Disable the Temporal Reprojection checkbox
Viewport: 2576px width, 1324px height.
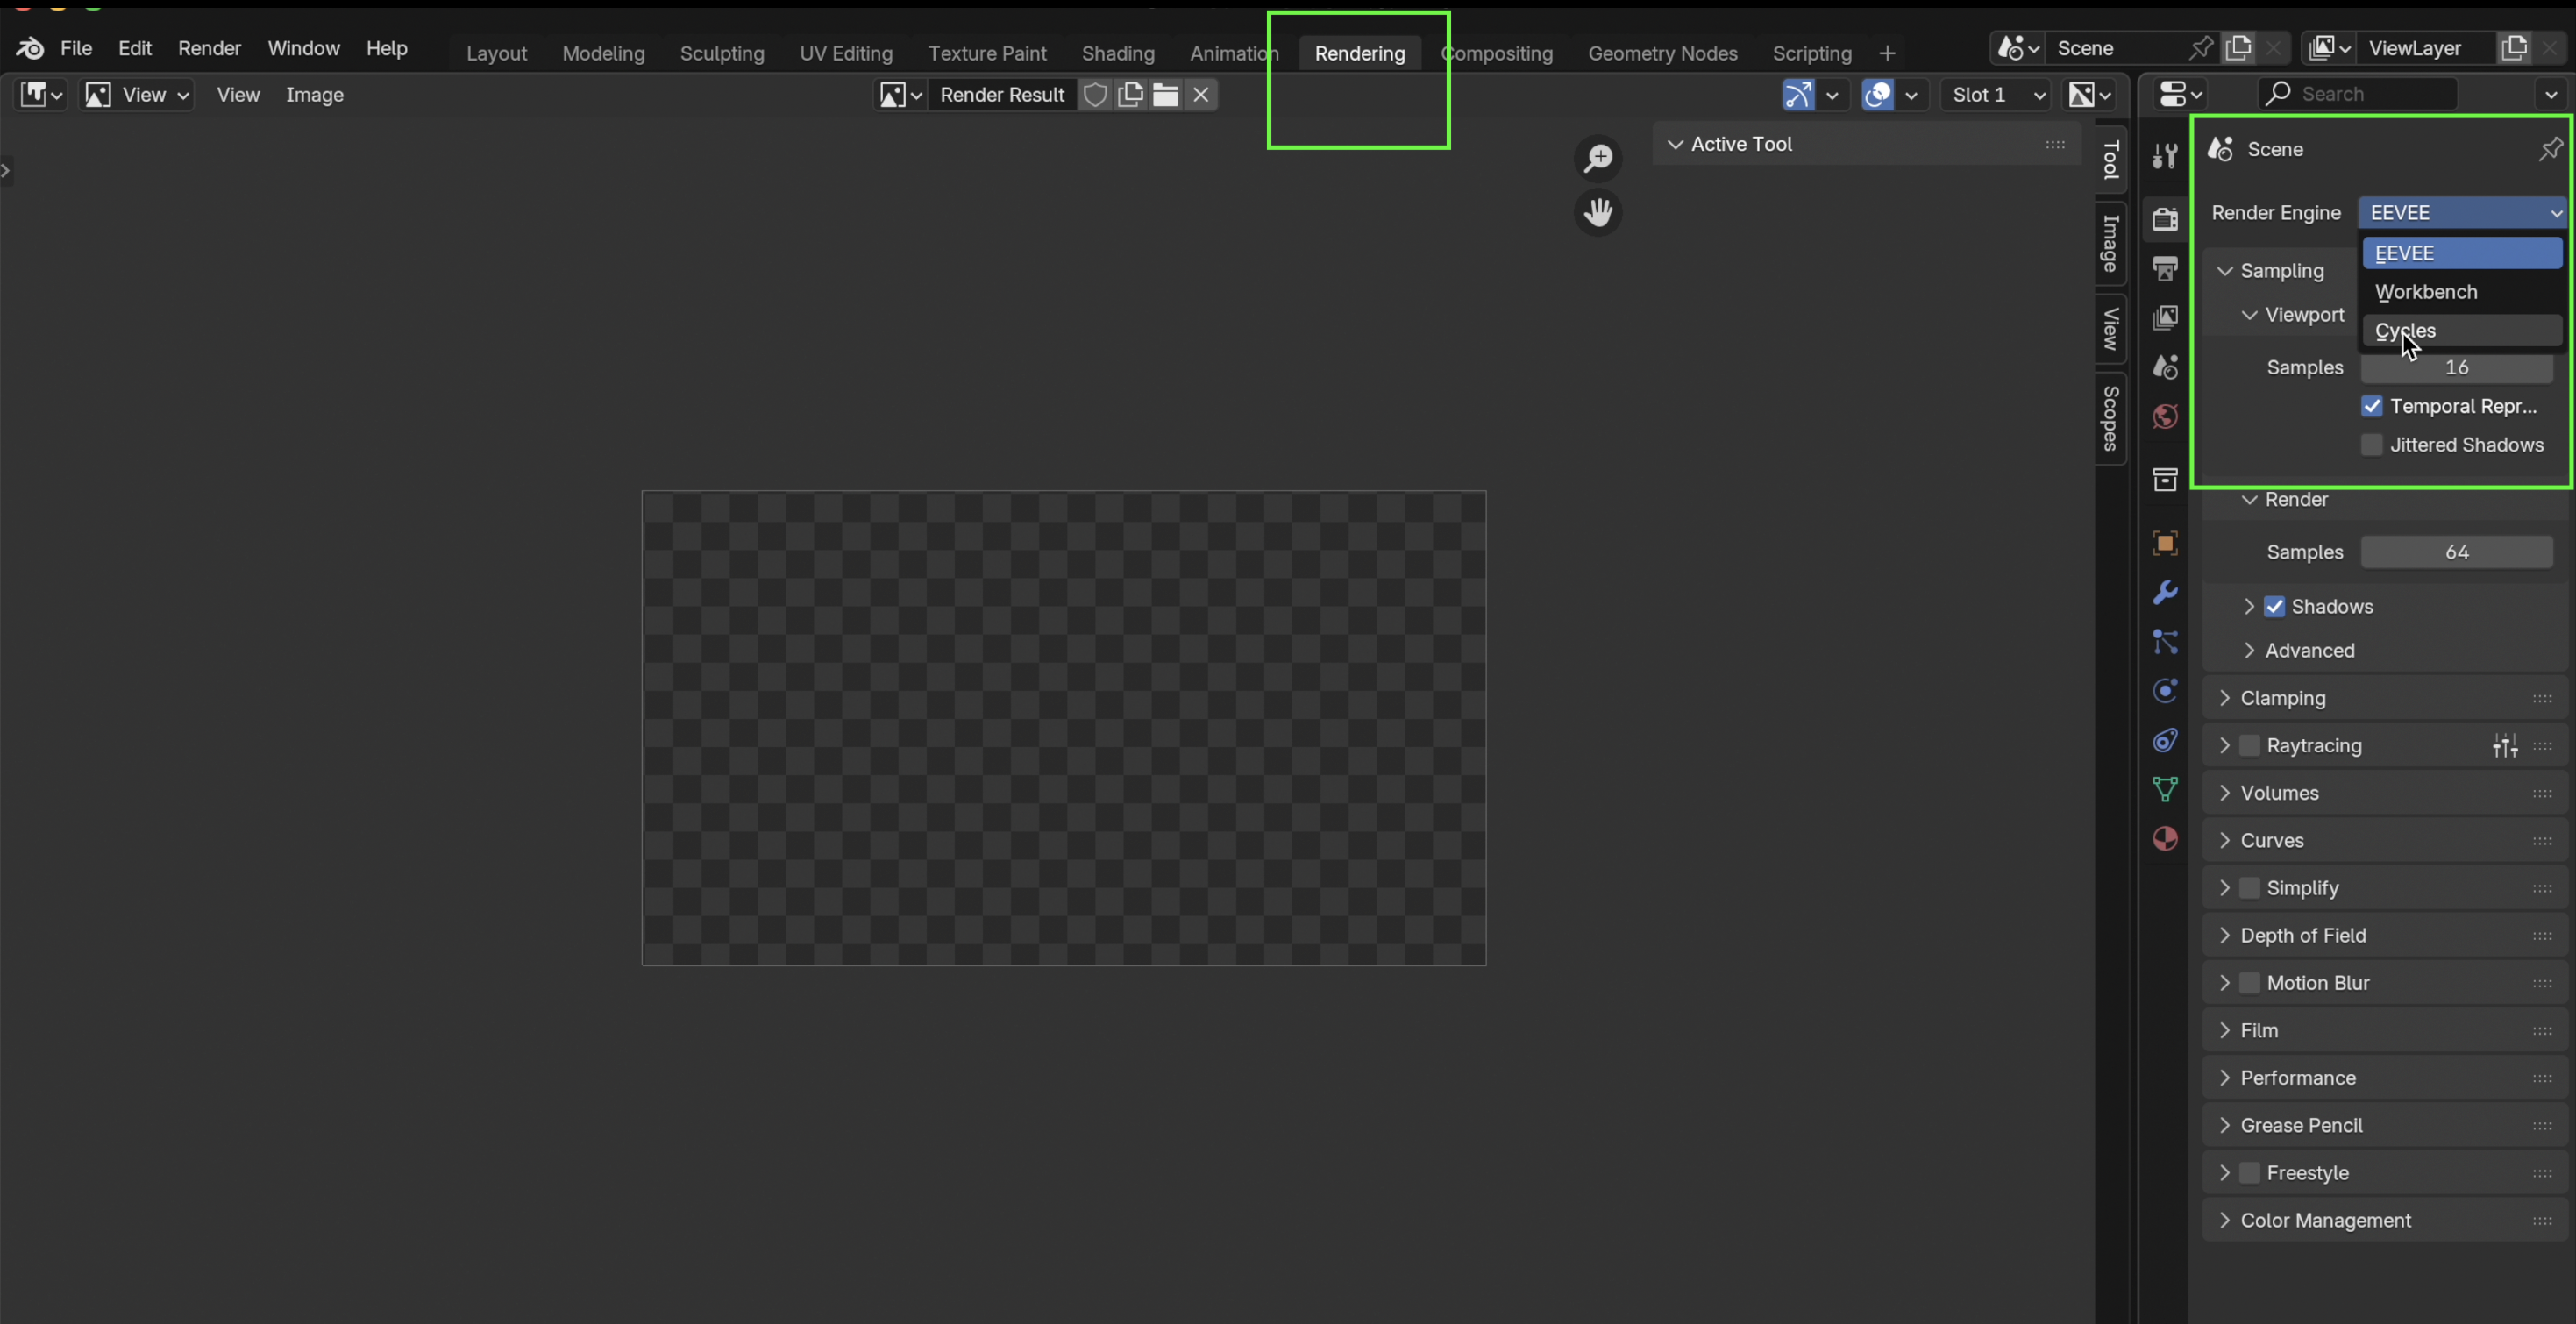point(2372,406)
